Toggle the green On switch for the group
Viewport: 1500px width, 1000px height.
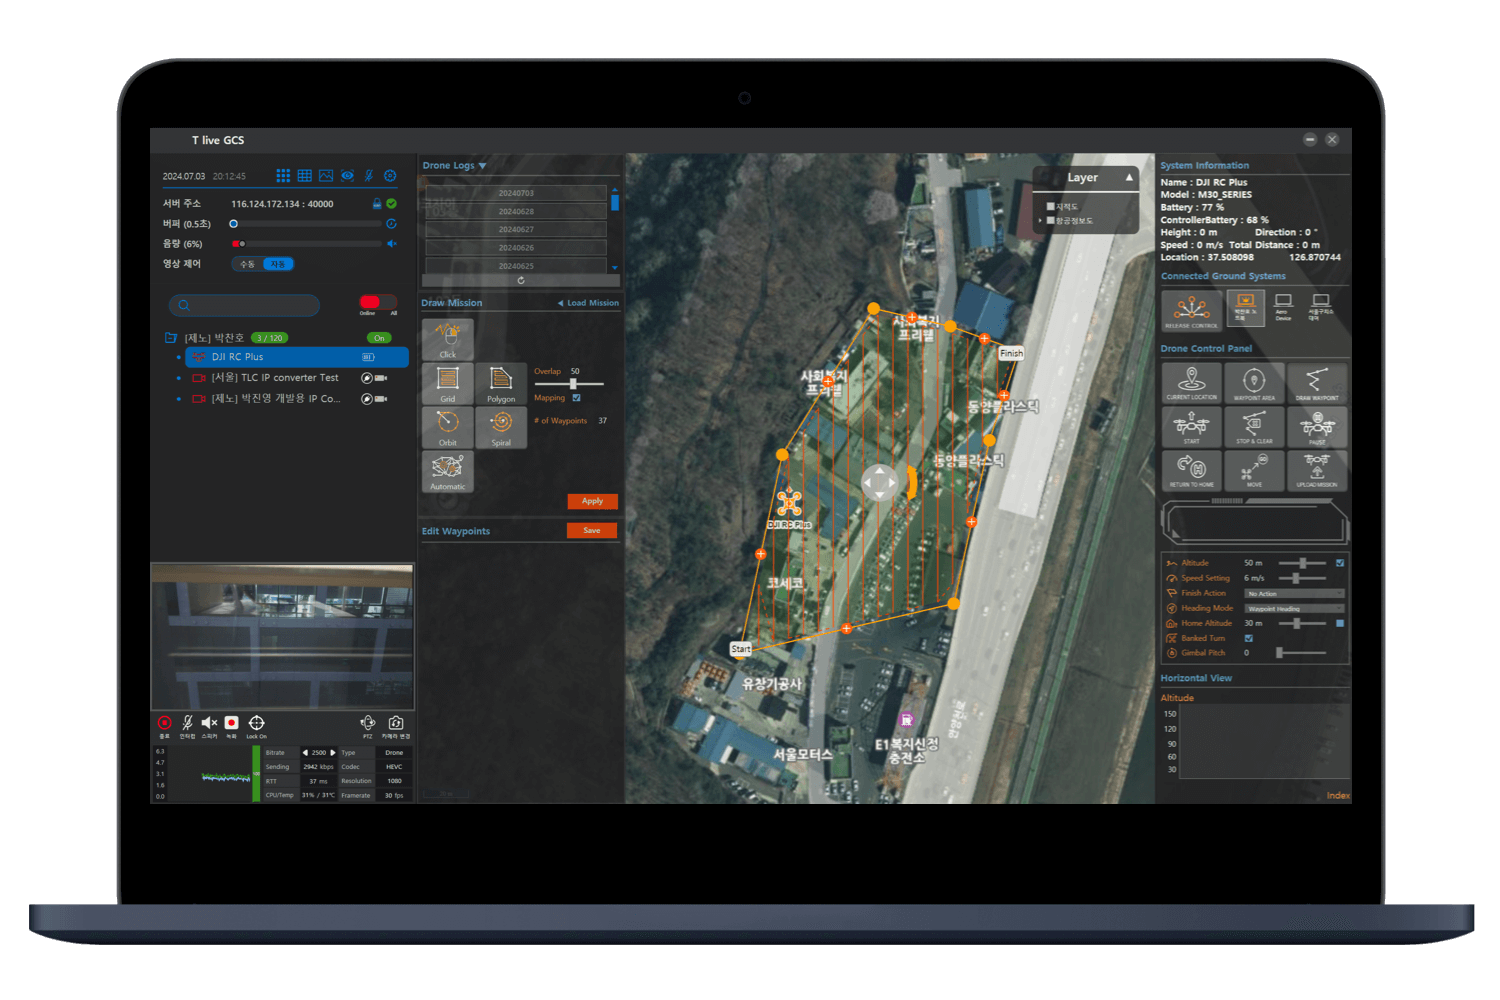(x=379, y=338)
